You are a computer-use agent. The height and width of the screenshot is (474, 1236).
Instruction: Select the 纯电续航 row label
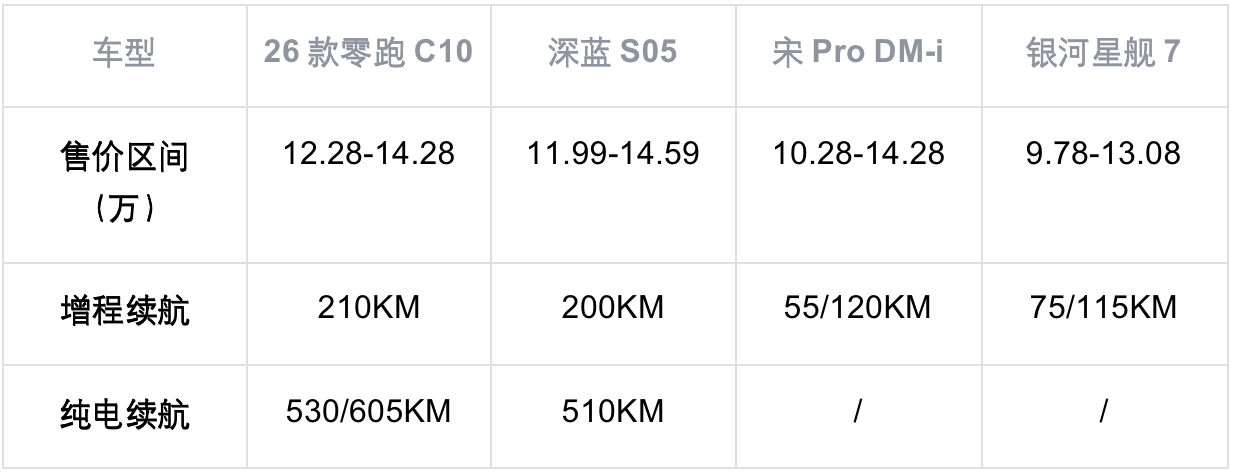[x=125, y=414]
